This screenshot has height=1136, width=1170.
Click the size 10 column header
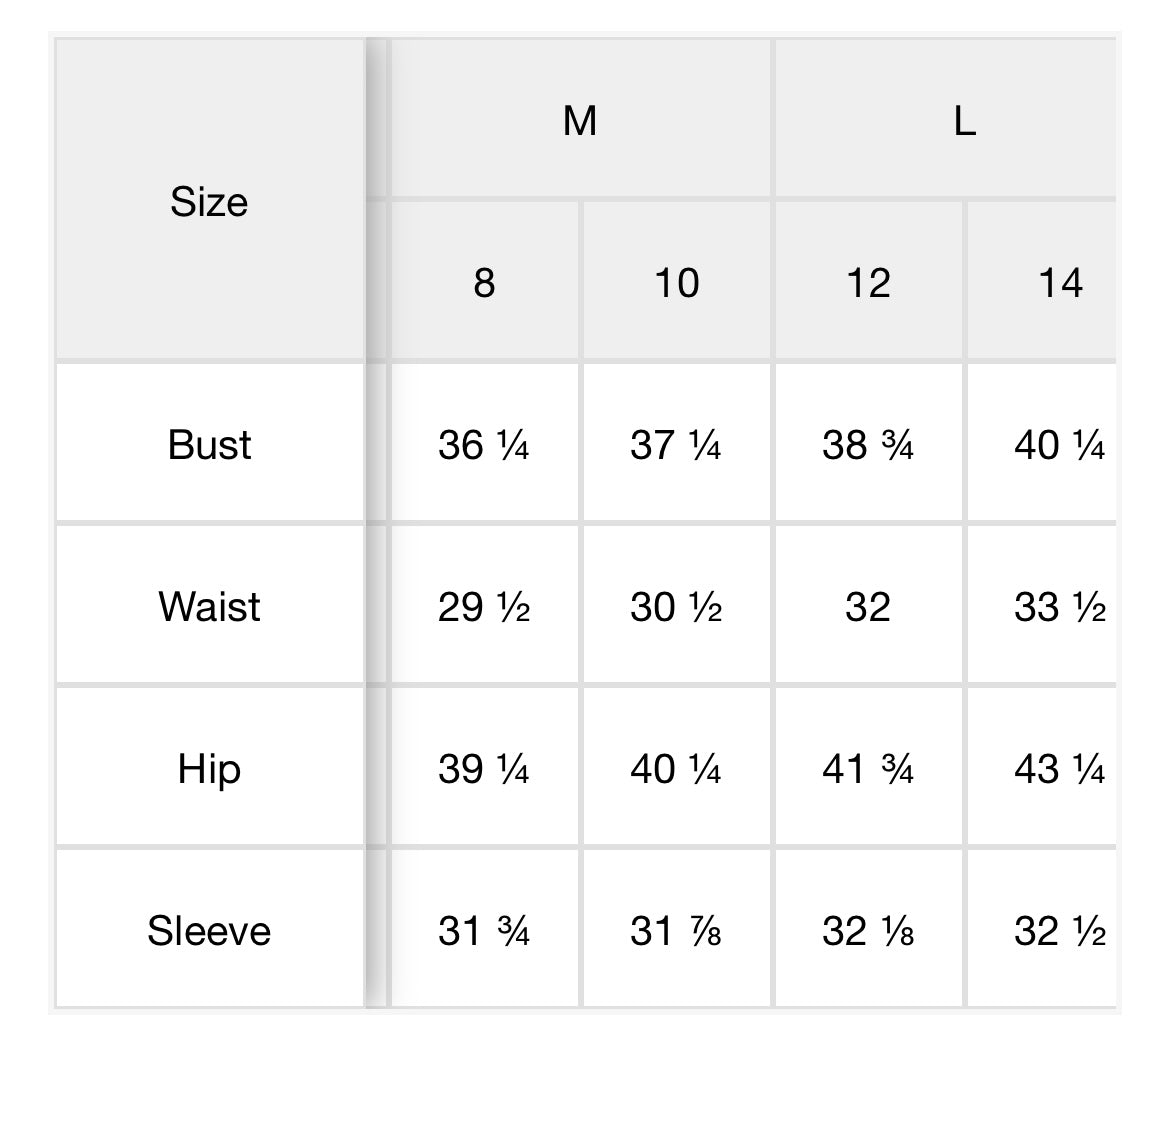coord(676,283)
